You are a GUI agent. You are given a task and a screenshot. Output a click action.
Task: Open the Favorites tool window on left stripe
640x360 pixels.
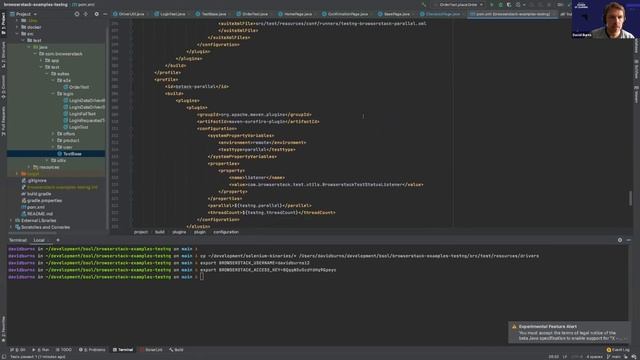3,329
